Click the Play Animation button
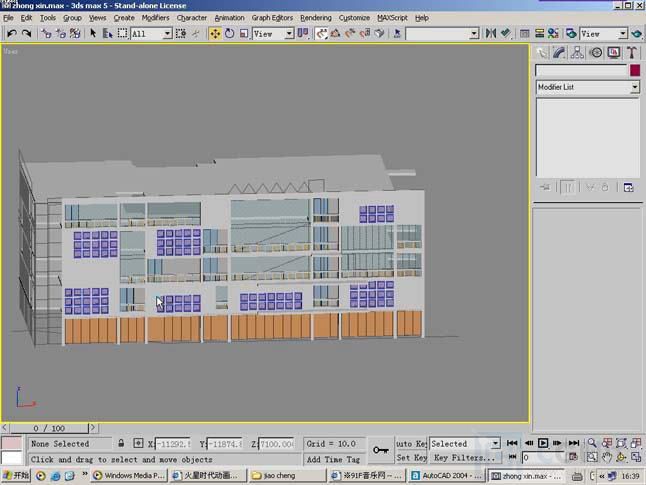Screen dimensions: 646x485 (543, 443)
